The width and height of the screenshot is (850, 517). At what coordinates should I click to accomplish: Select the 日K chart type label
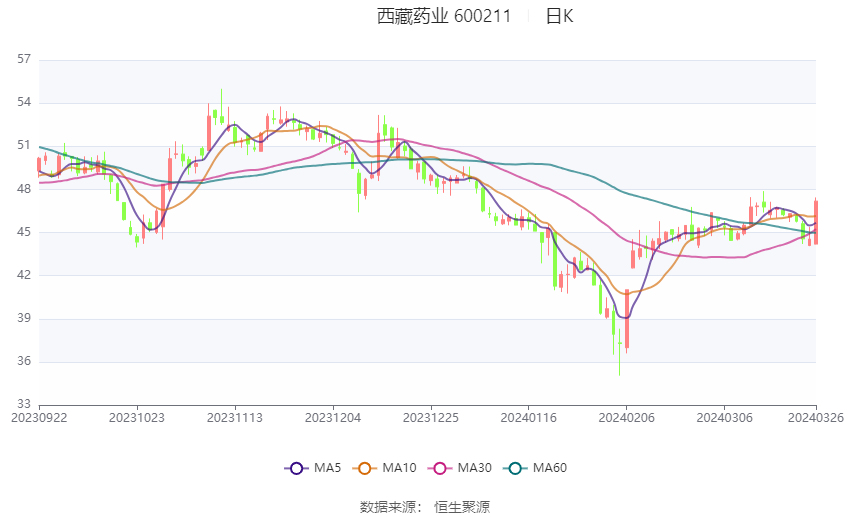559,16
